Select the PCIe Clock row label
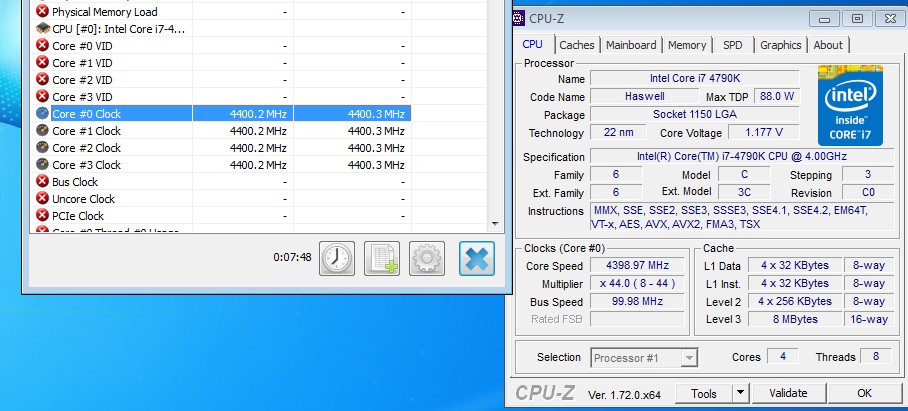This screenshot has width=908, height=411. [78, 215]
